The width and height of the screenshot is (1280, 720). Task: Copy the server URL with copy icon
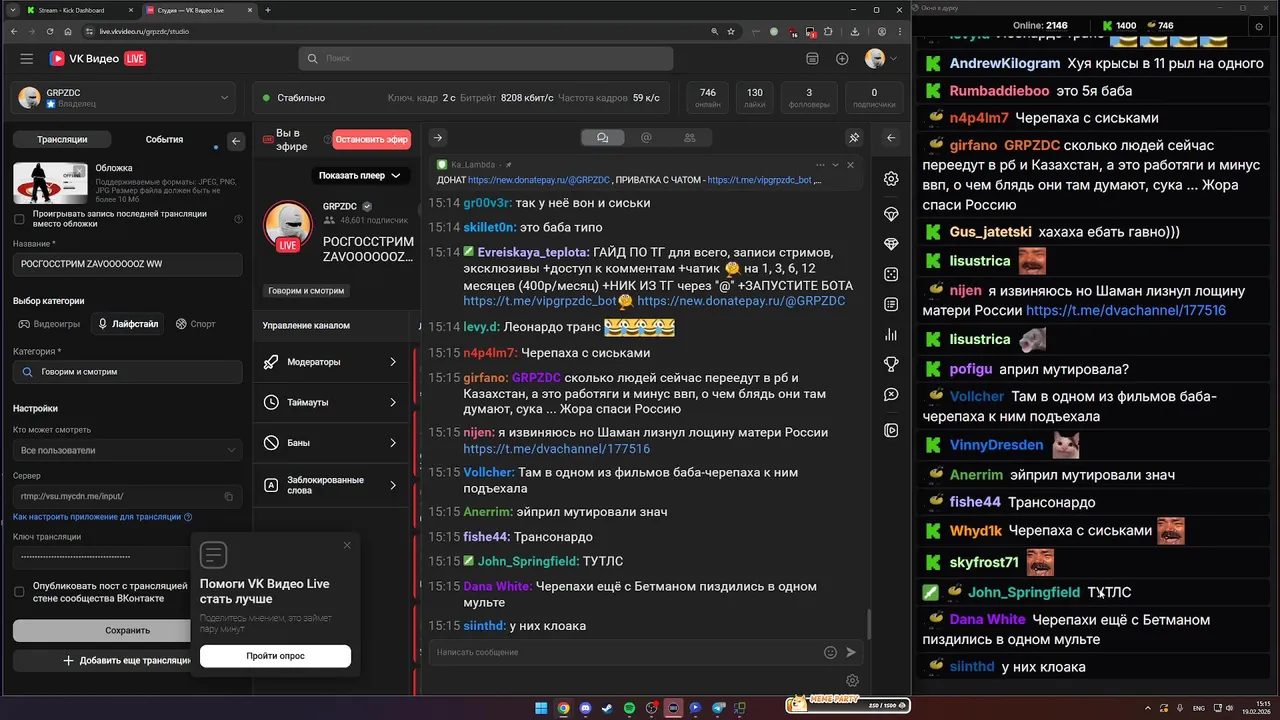coord(229,496)
